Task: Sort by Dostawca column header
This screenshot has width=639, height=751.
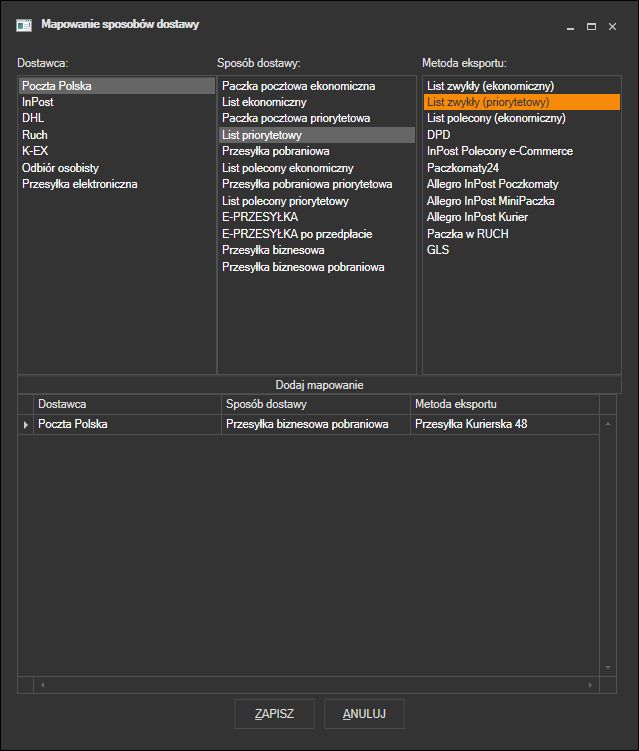Action: pyautogui.click(x=127, y=404)
